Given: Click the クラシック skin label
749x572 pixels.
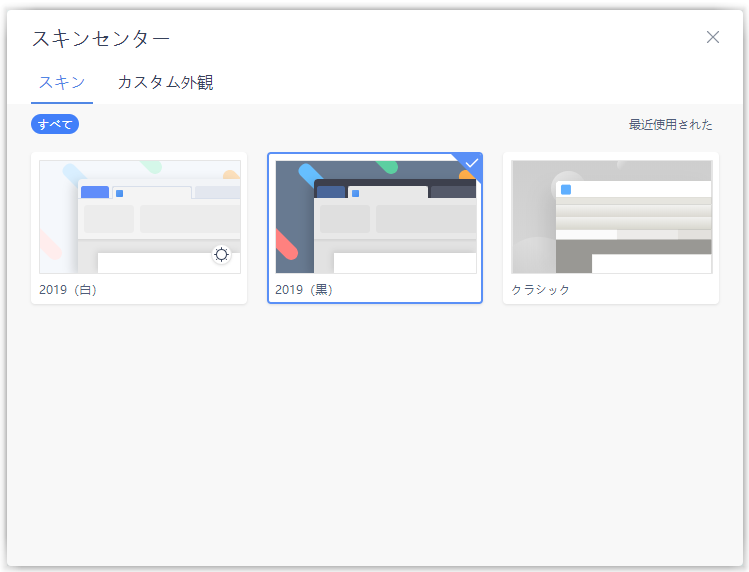Looking at the screenshot, I should coord(541,290).
